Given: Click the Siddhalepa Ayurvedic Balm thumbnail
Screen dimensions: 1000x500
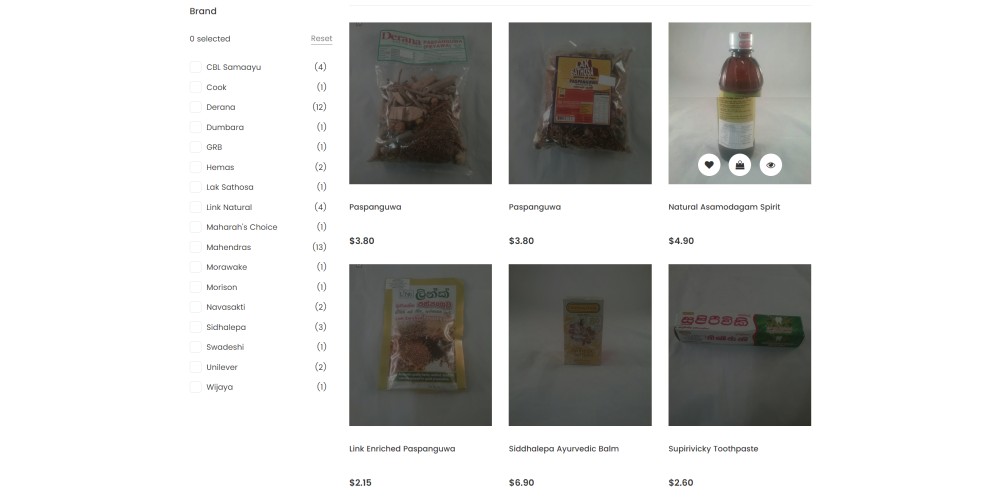Looking at the screenshot, I should 580,345.
